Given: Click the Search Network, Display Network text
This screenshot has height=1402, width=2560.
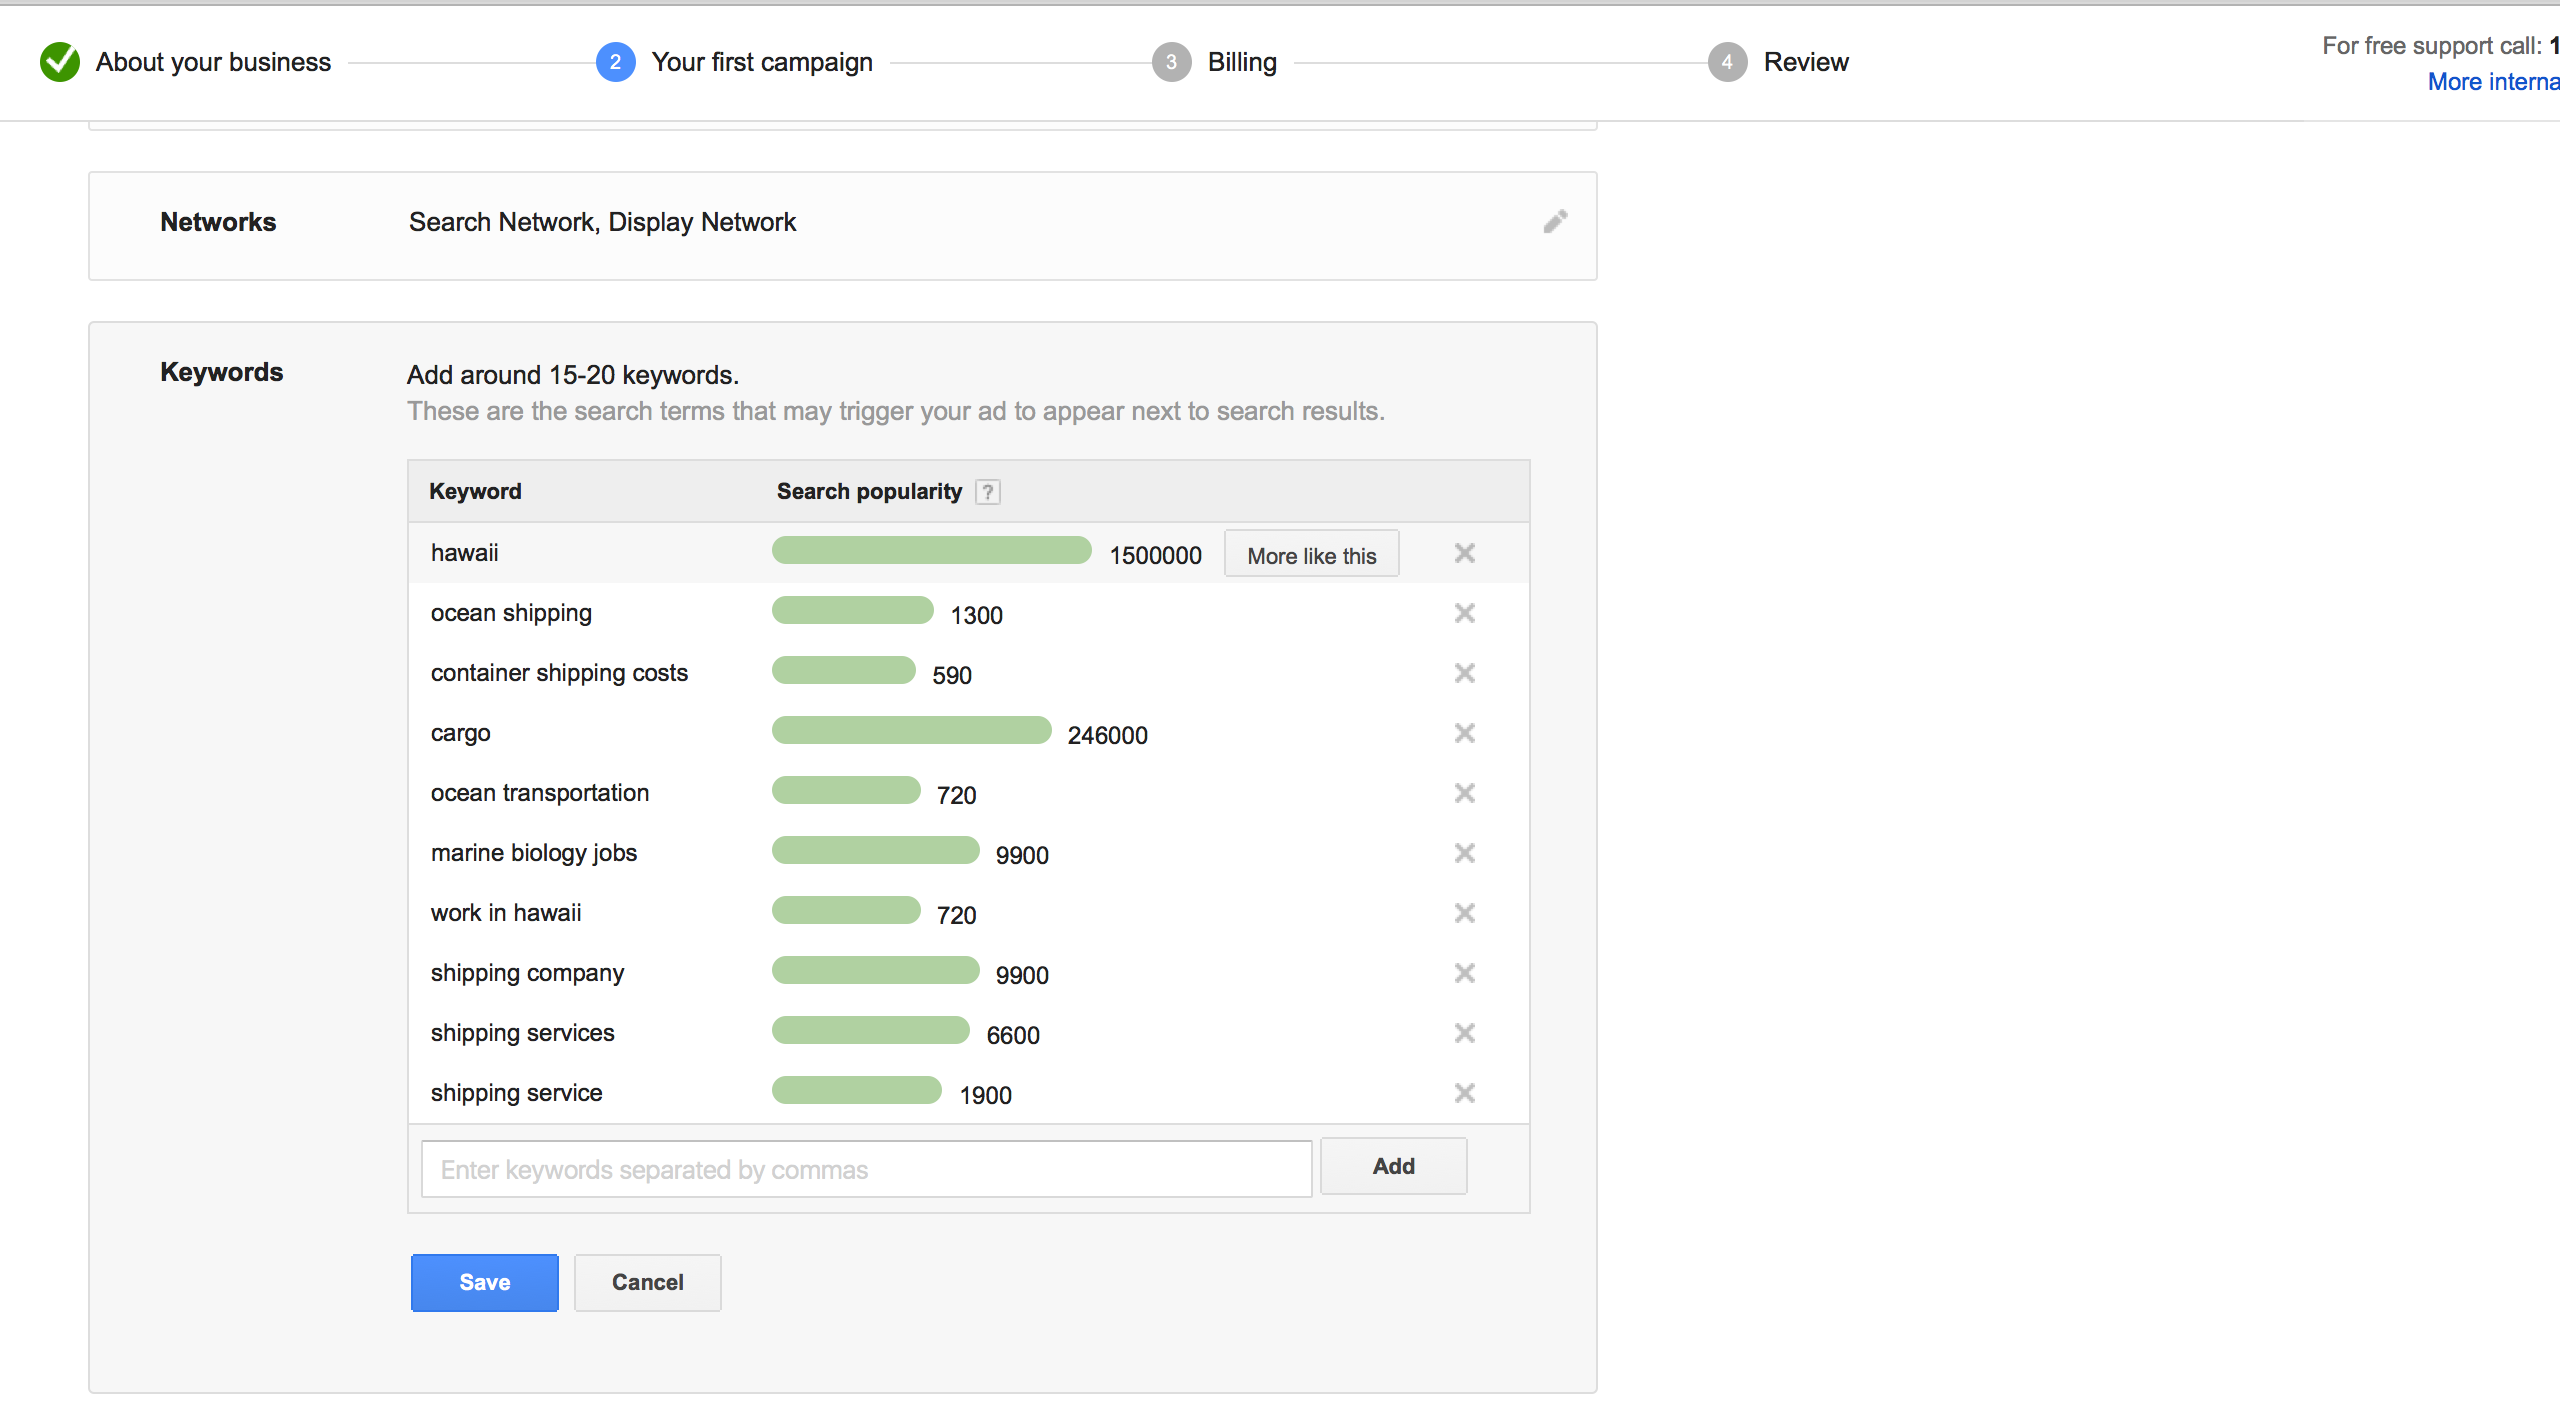Looking at the screenshot, I should [602, 222].
